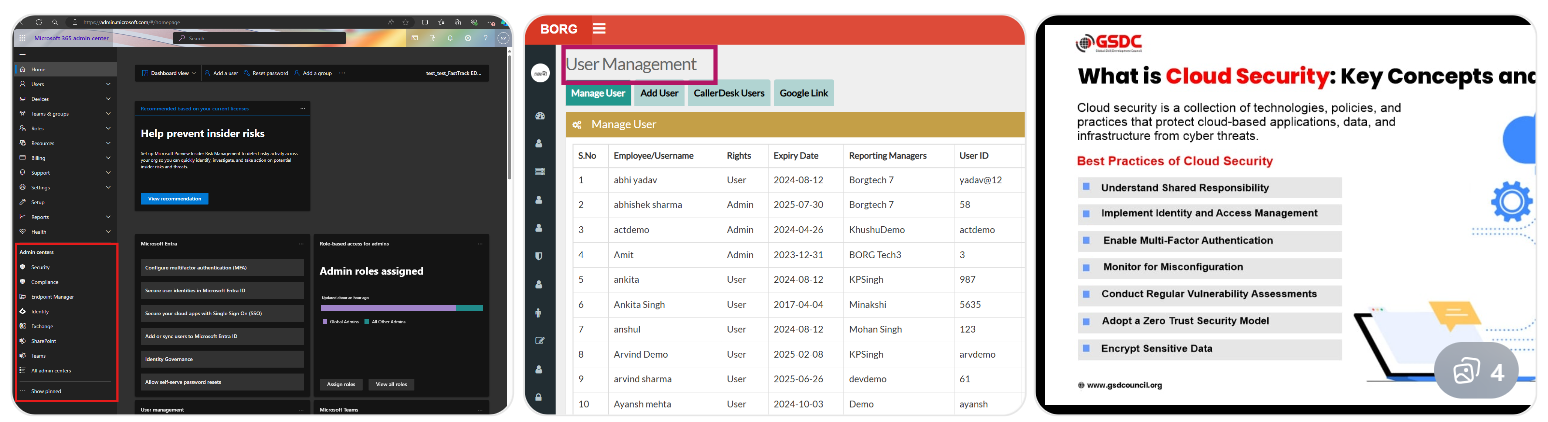This screenshot has height=422, width=1548.
Task: Open SharePoint admin center
Action: (x=43, y=341)
